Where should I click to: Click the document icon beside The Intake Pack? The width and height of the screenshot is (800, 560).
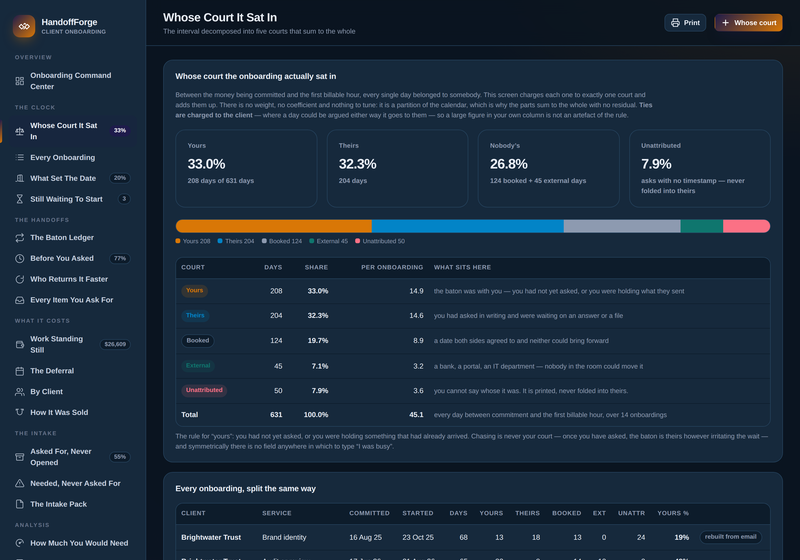coord(19,504)
